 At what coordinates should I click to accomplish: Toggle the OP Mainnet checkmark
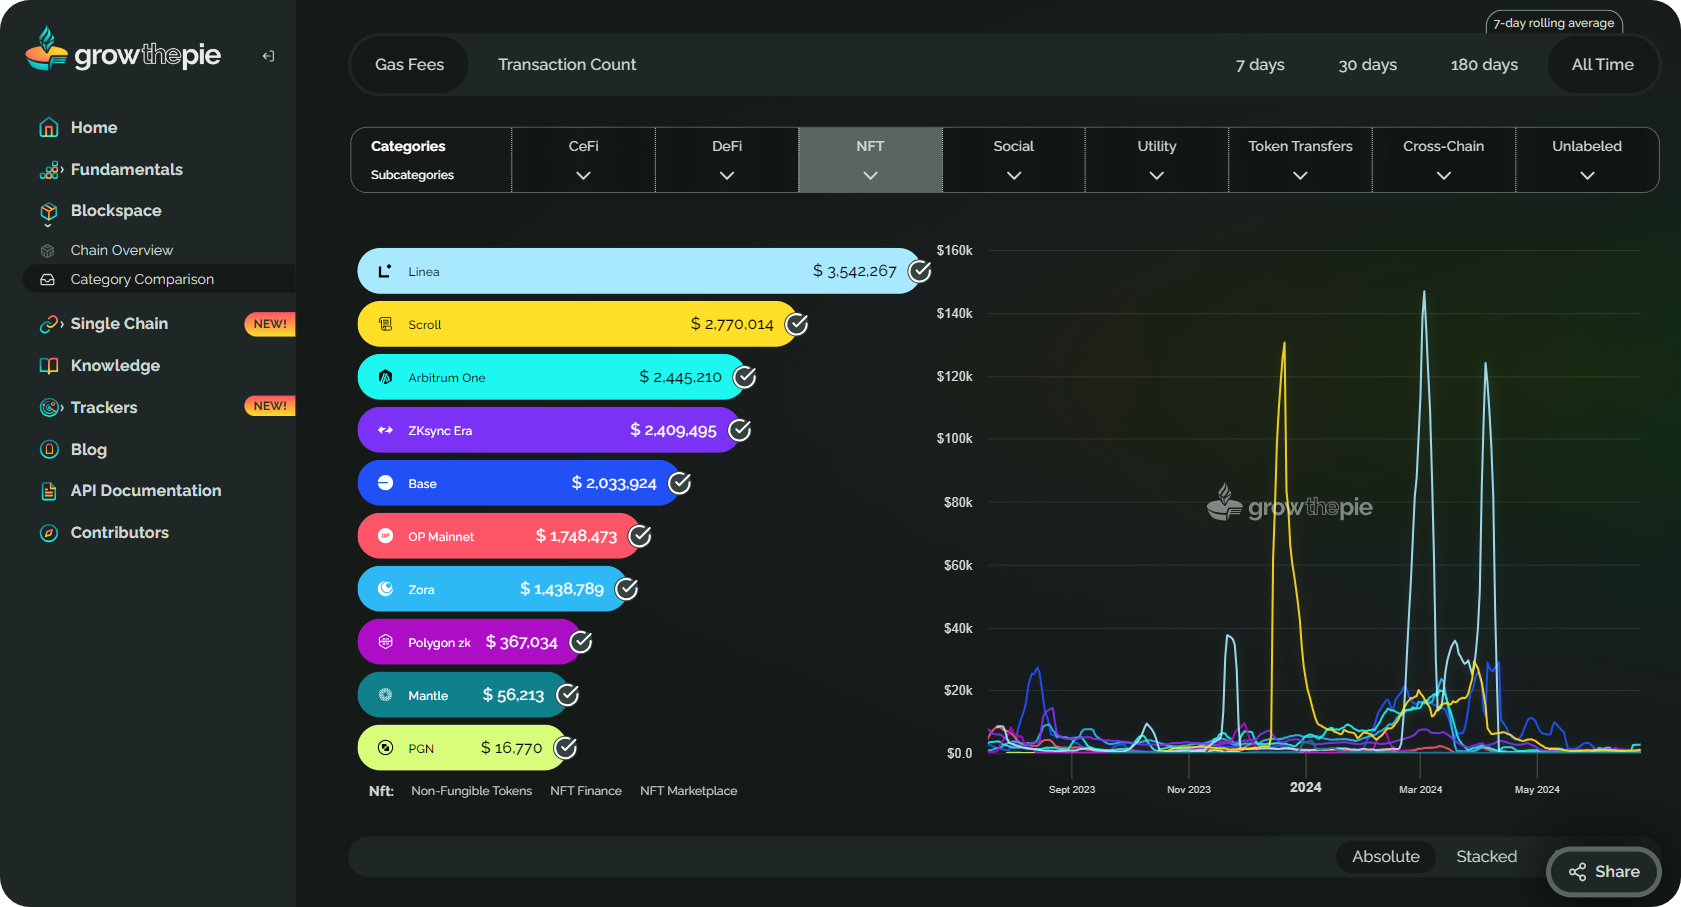pos(640,536)
